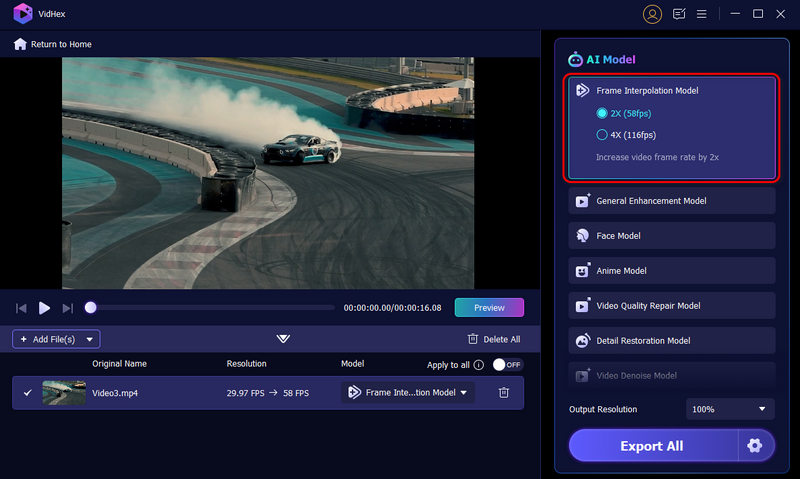Play the video preview
The width and height of the screenshot is (800, 479).
tap(44, 308)
